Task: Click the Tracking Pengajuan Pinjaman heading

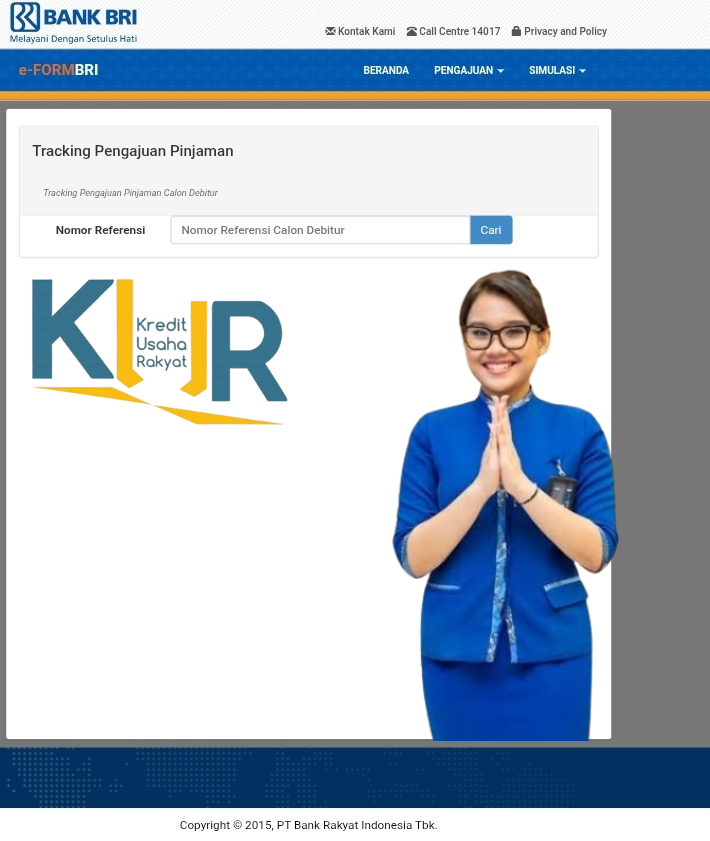Action: pyautogui.click(x=133, y=151)
